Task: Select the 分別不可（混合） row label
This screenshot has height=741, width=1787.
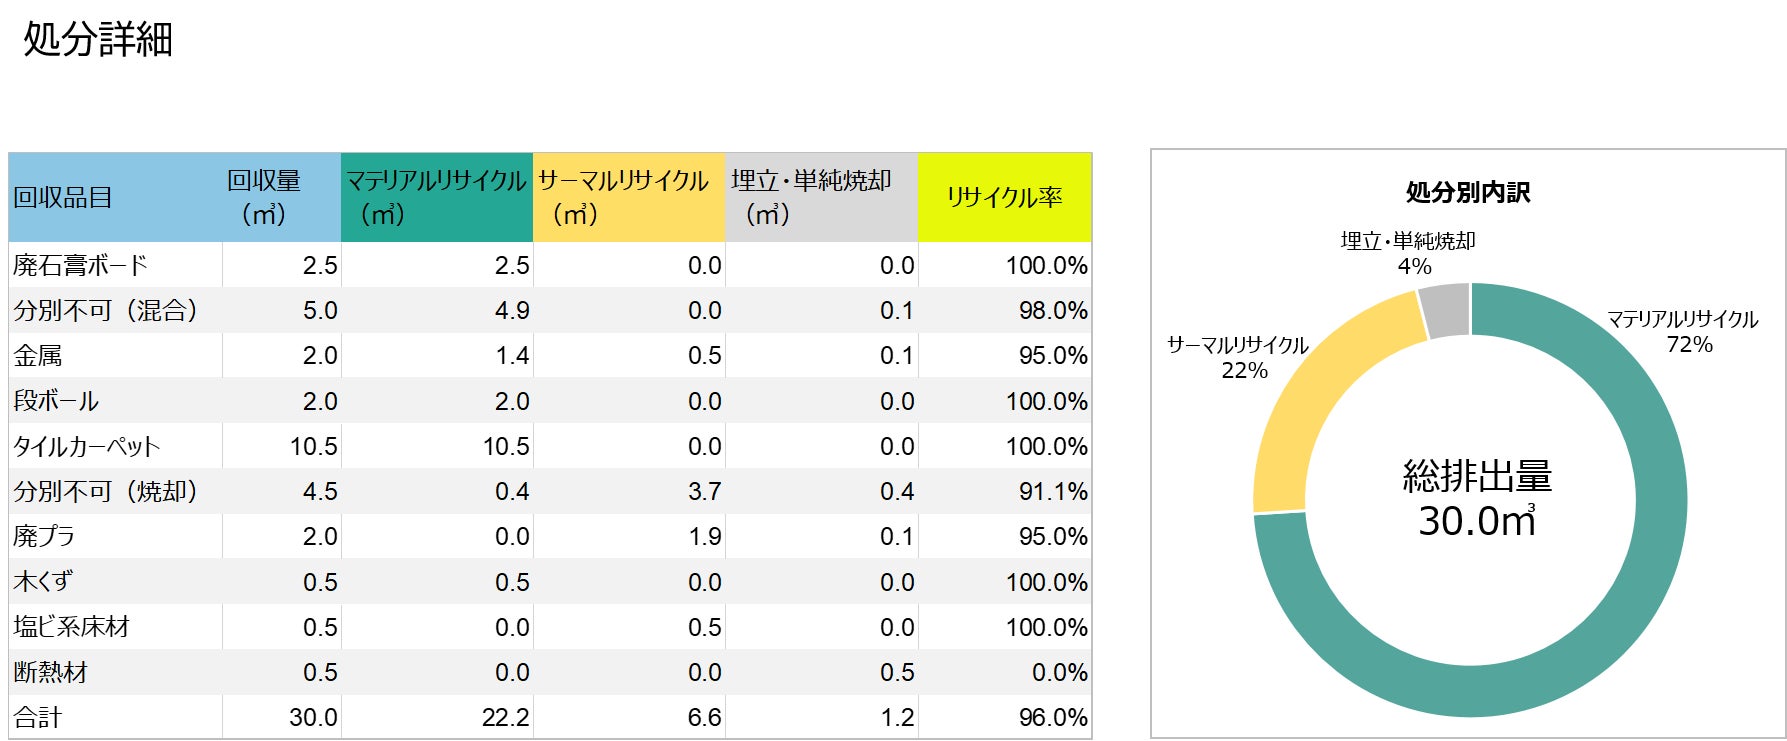Action: [105, 311]
